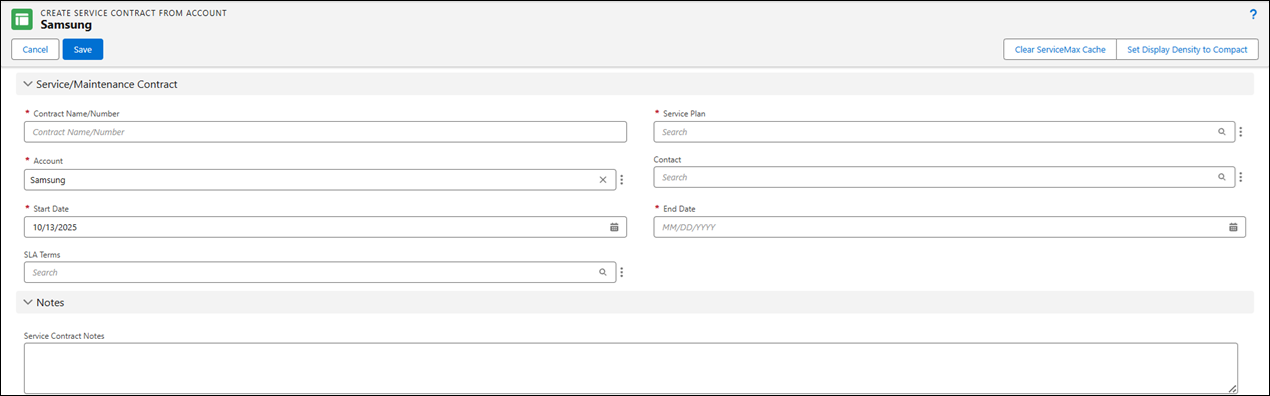Click the Start Date field 10/13/2025
The image size is (1270, 396).
[325, 227]
